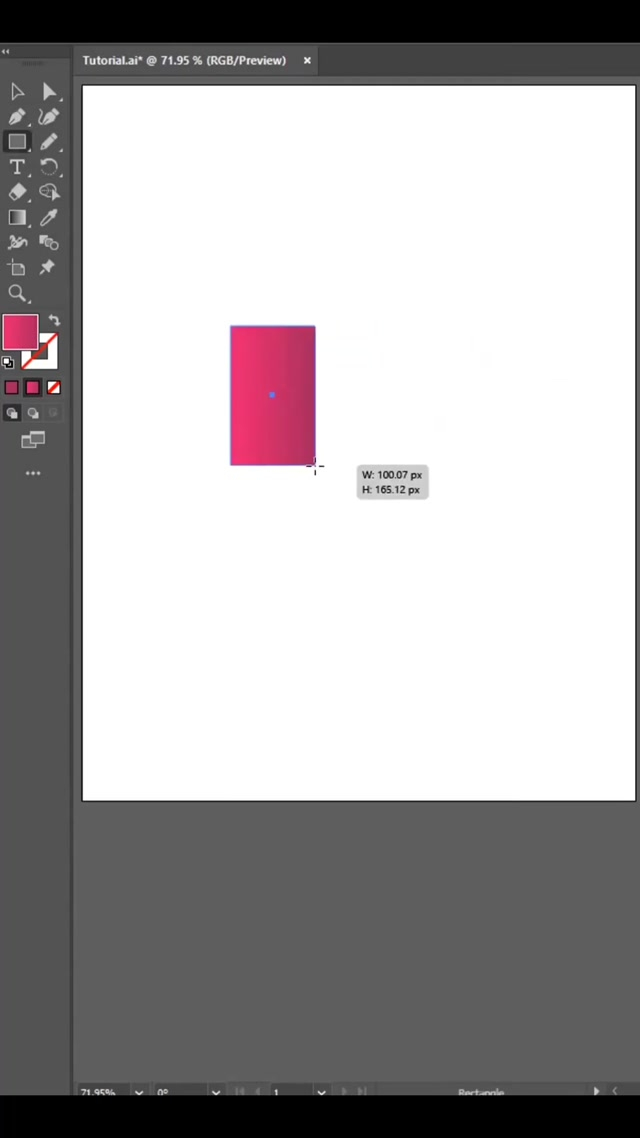
Task: Set paint mode to None
Action: pyautogui.click(x=54, y=387)
